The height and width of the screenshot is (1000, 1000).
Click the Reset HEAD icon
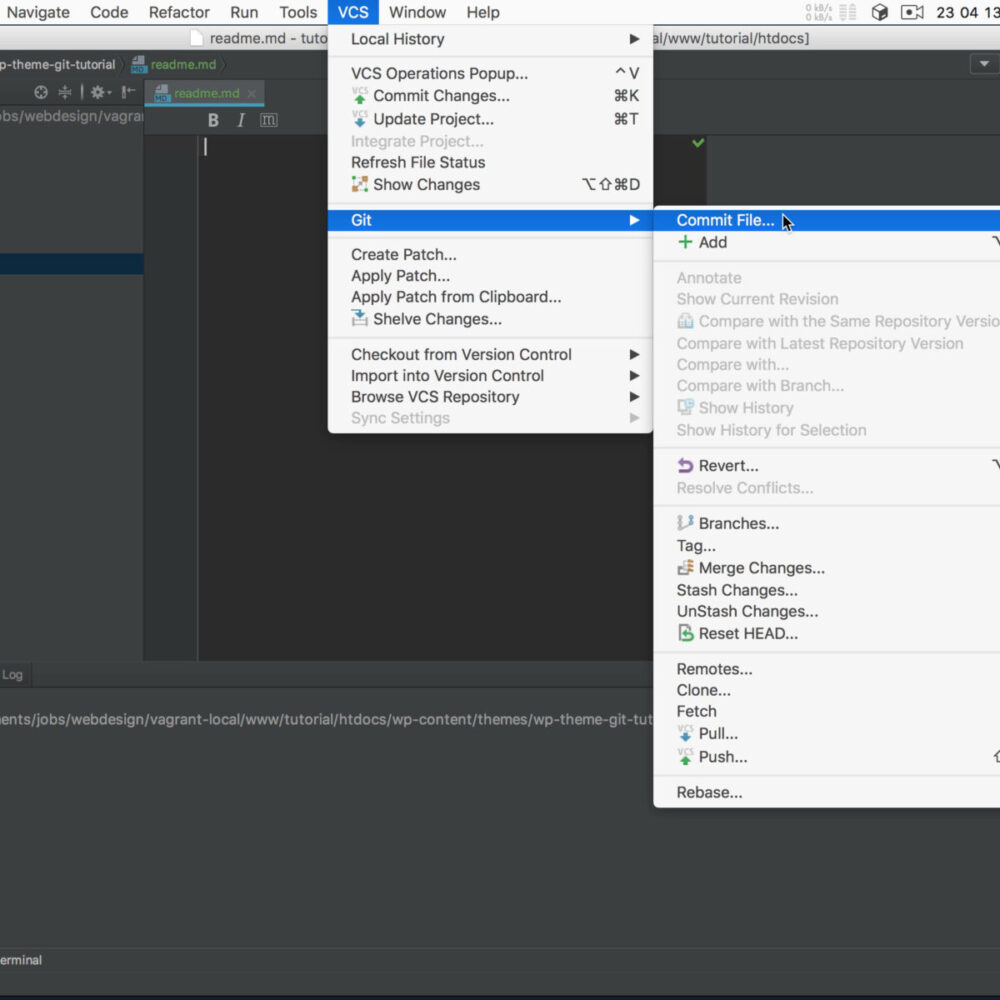point(685,633)
